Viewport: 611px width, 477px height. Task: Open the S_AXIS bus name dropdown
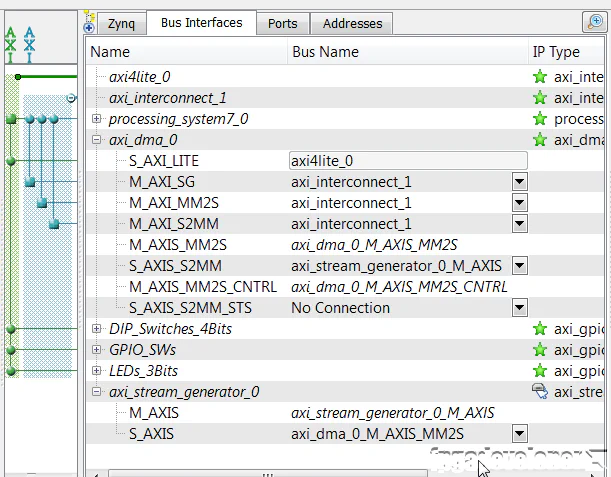(x=519, y=434)
